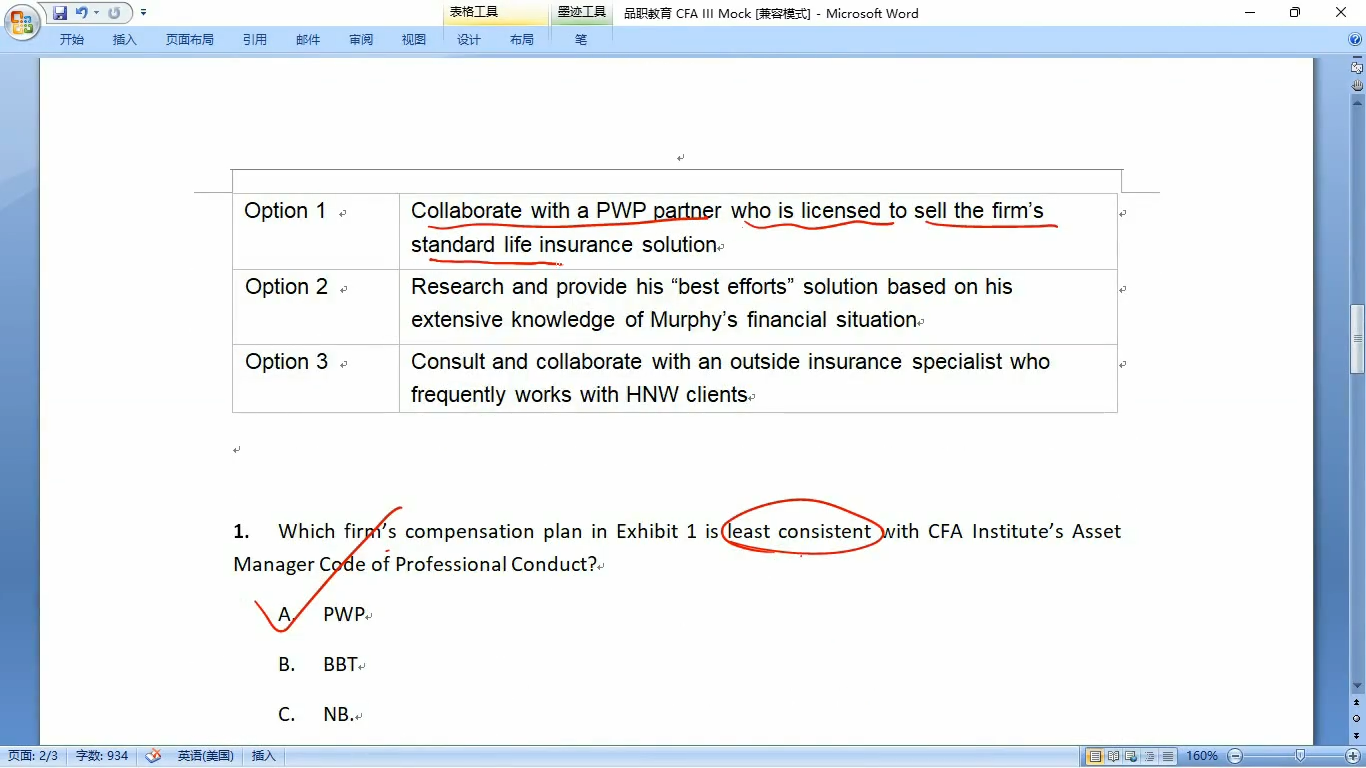1366x768 pixels.
Task: Open word count 字数: 934
Action: [x=102, y=756]
